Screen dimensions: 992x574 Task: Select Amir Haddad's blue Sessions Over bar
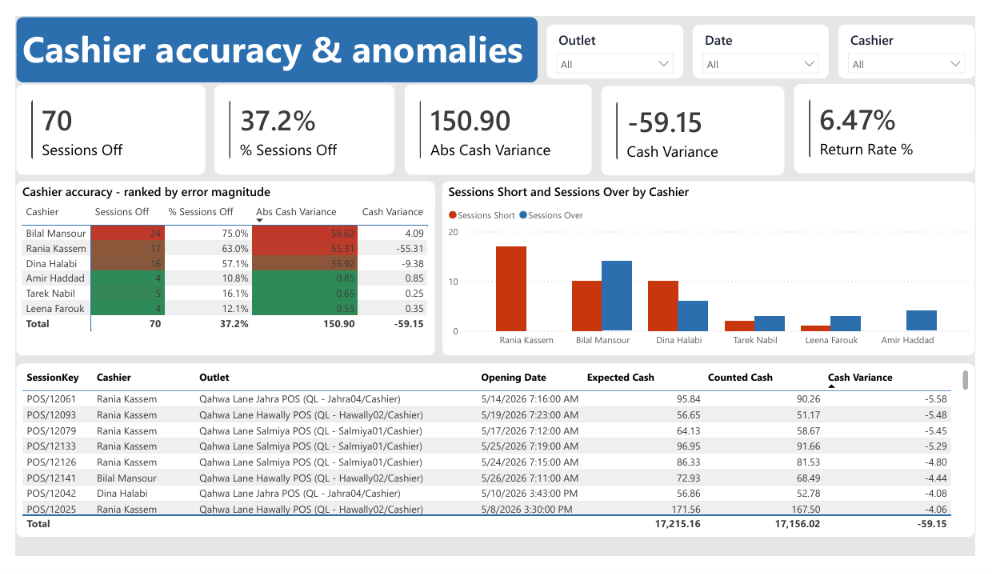pos(921,320)
